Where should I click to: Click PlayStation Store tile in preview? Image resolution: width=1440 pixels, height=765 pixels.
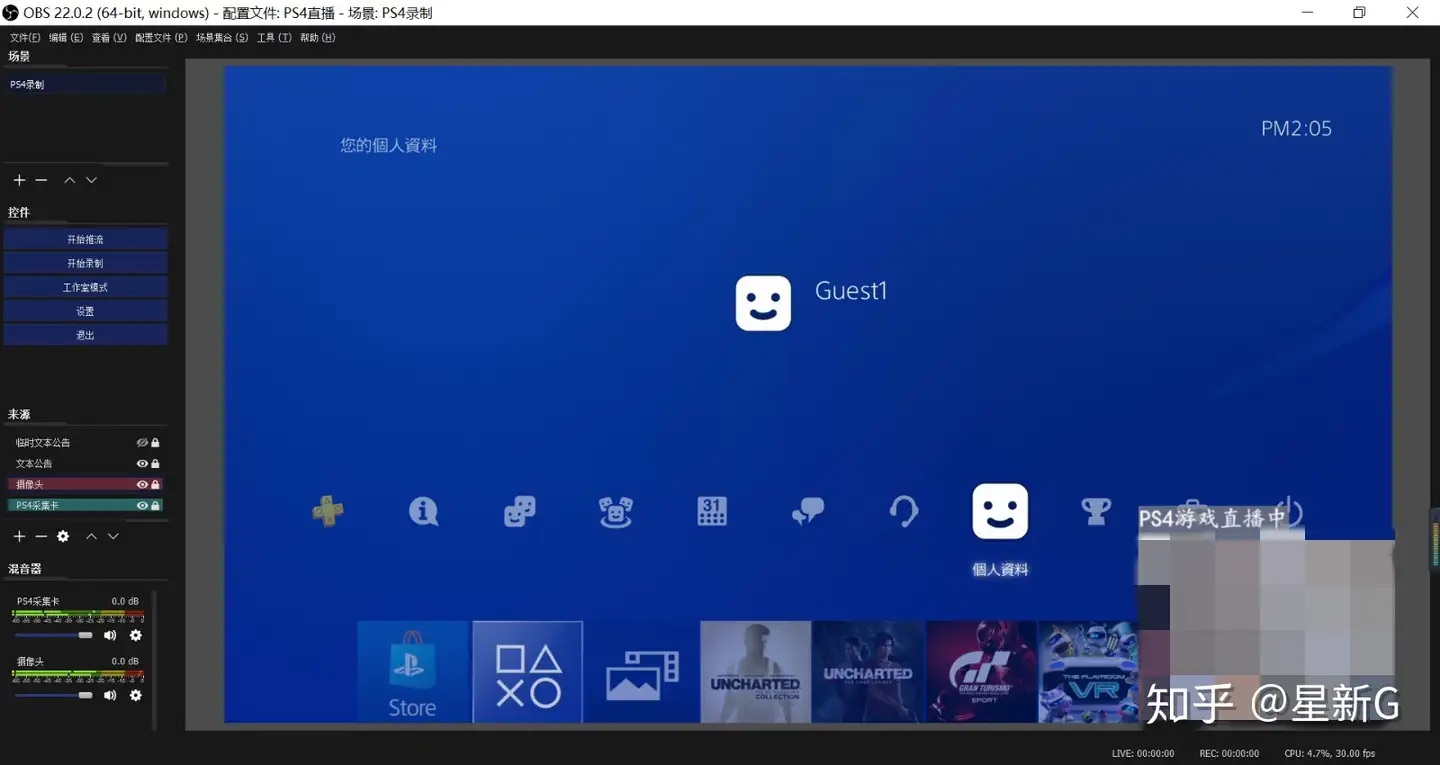[x=413, y=671]
